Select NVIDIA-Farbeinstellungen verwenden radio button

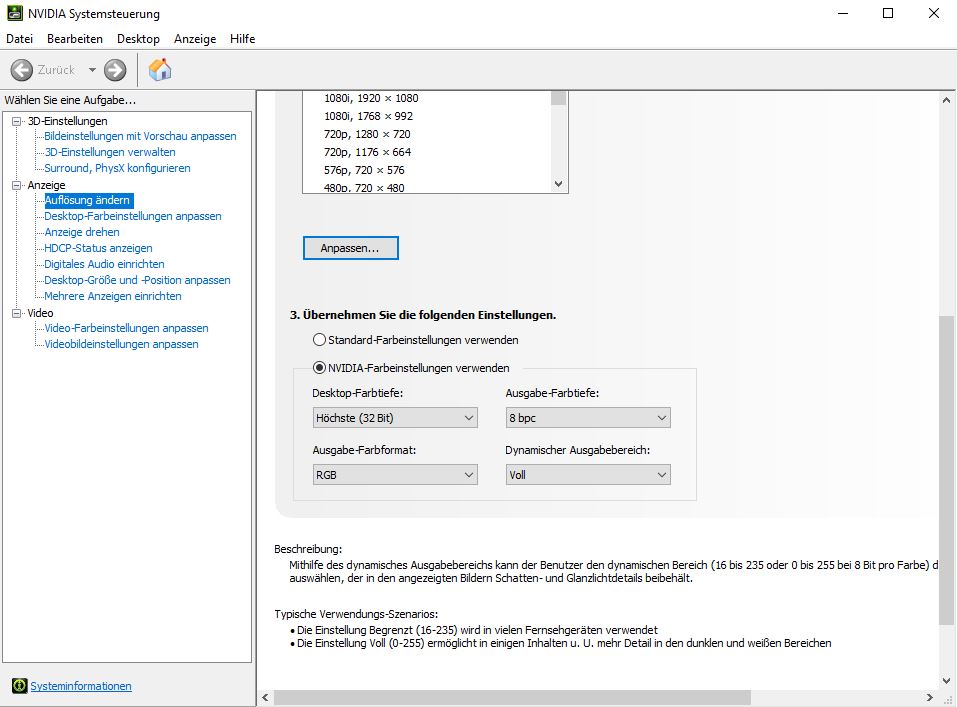pyautogui.click(x=319, y=368)
